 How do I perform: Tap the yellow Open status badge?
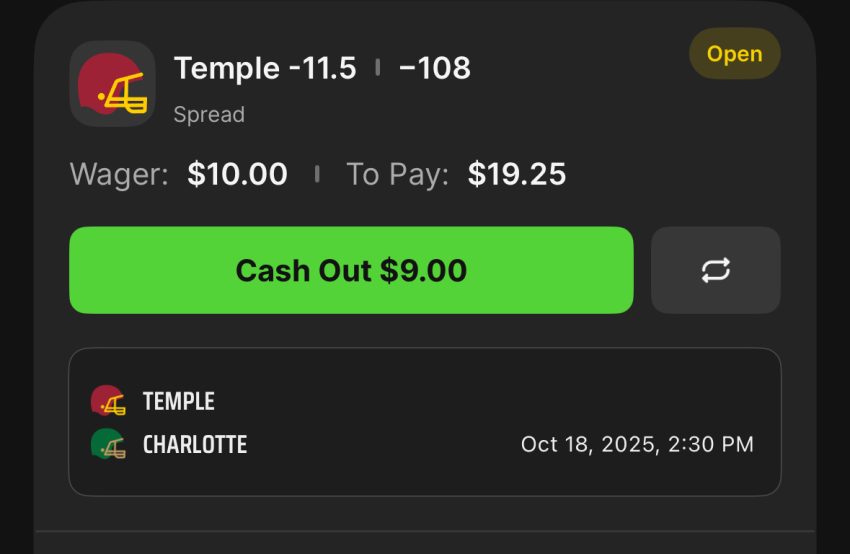point(734,54)
